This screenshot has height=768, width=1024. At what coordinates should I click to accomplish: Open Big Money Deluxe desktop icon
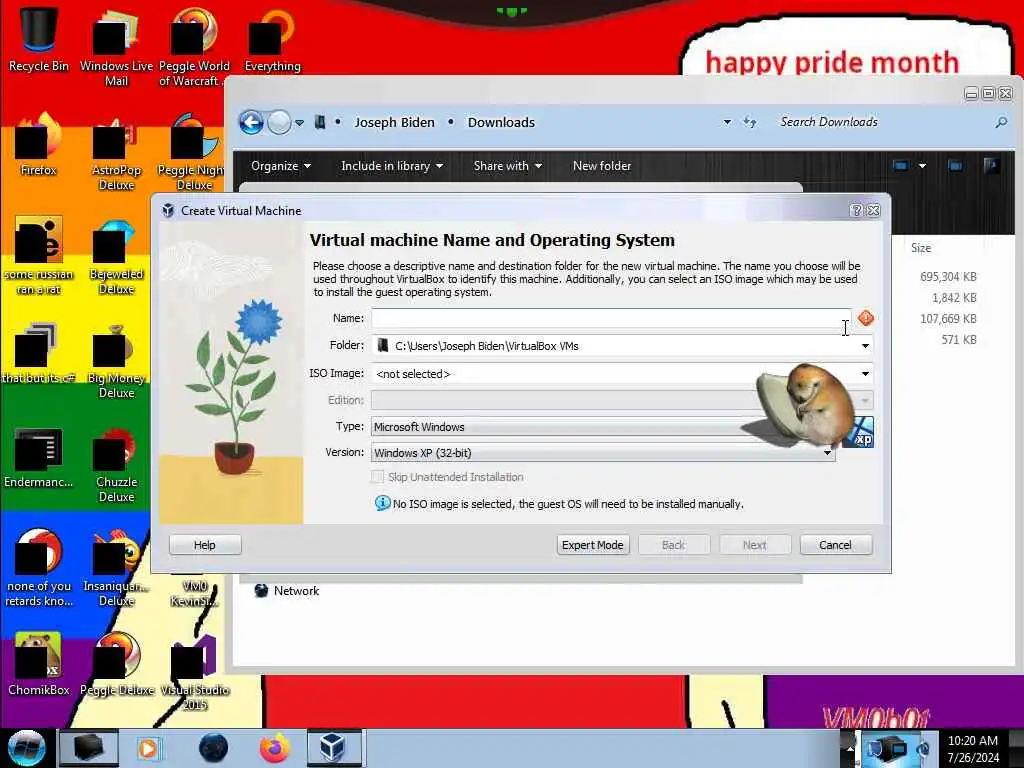(116, 360)
